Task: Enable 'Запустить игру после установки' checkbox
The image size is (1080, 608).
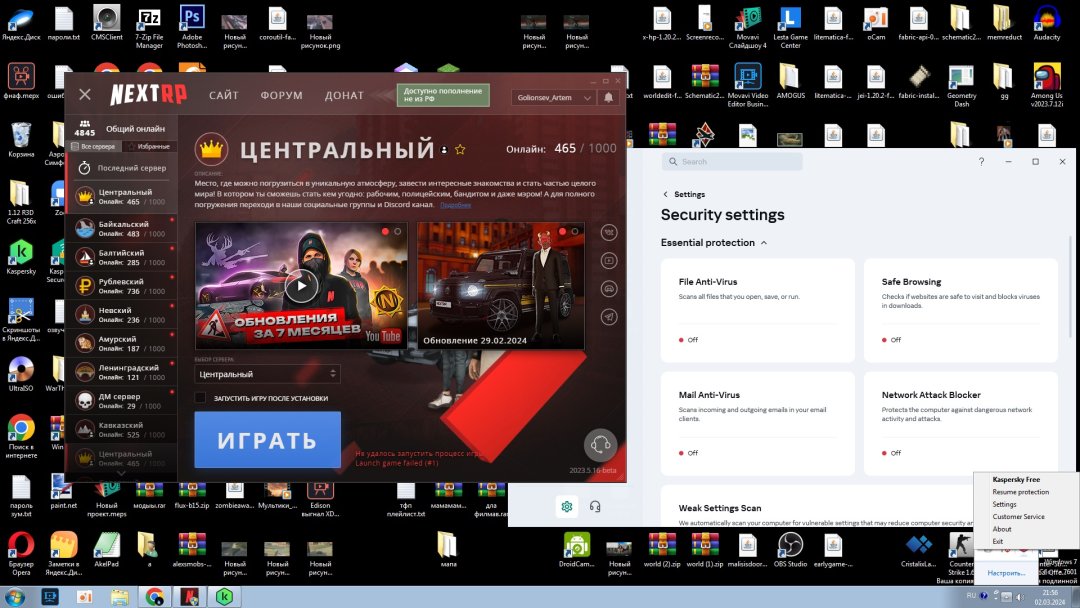Action: 200,398
